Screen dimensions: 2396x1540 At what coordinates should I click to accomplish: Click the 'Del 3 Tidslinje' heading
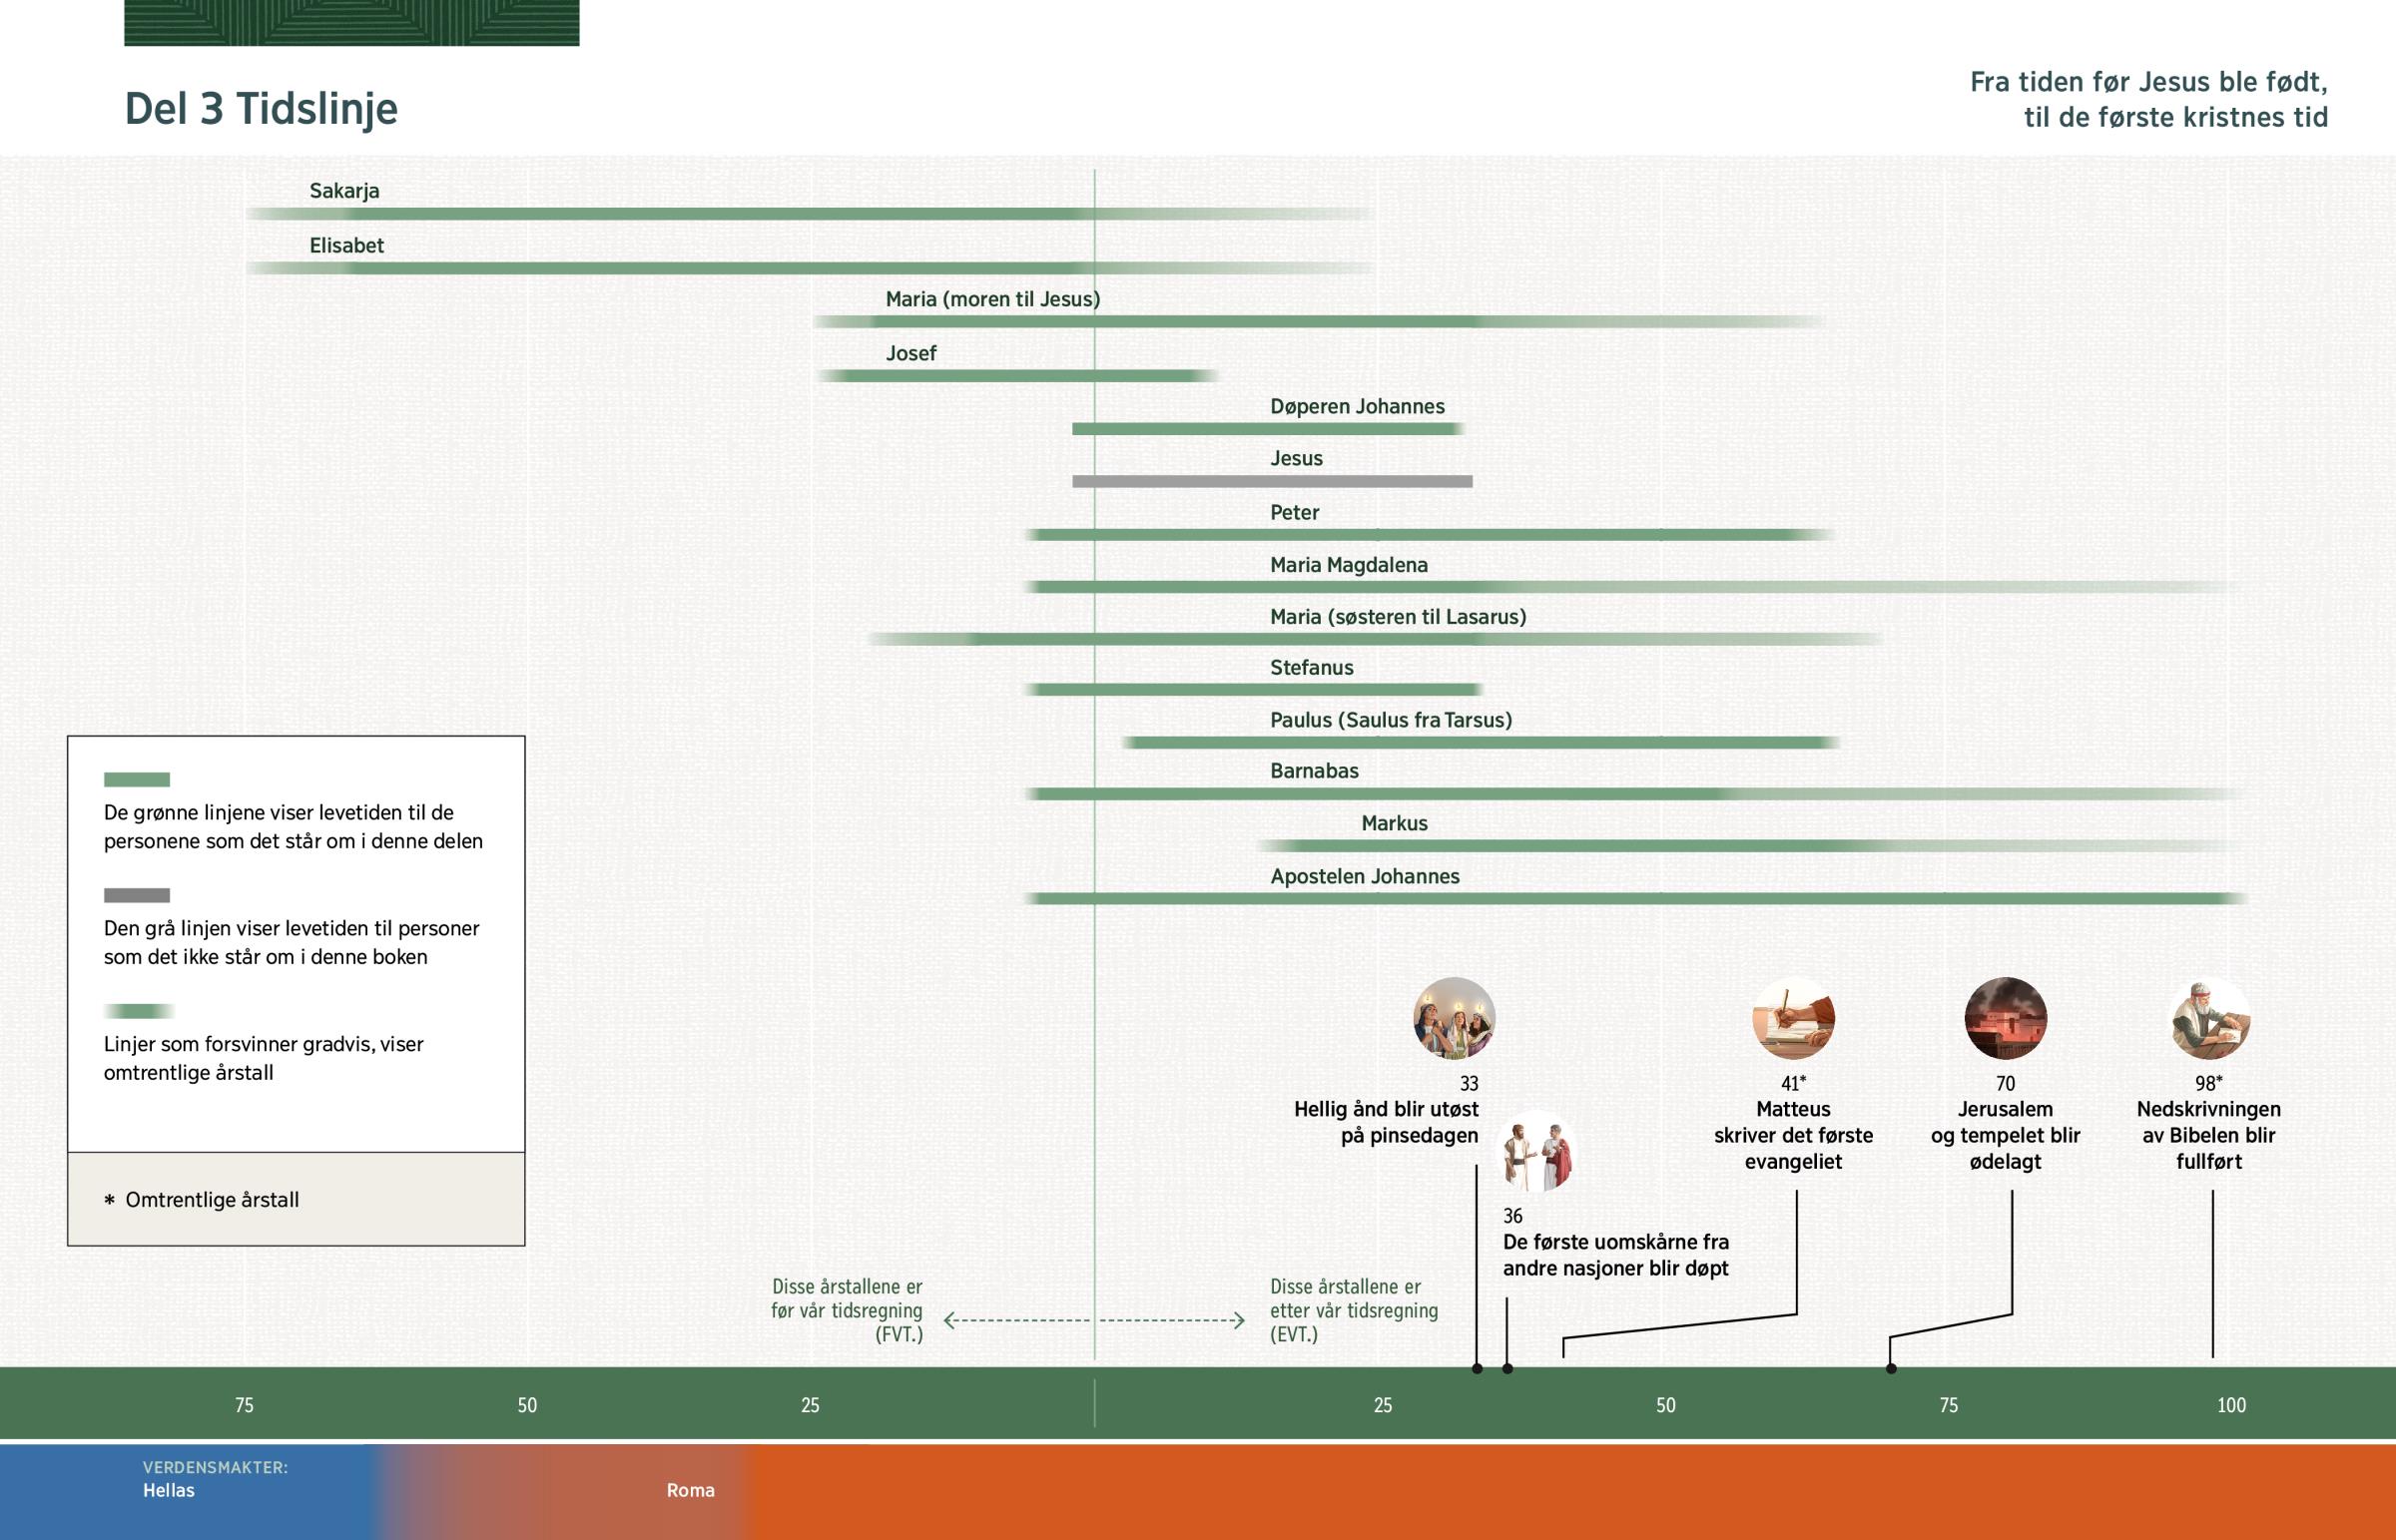point(261,108)
